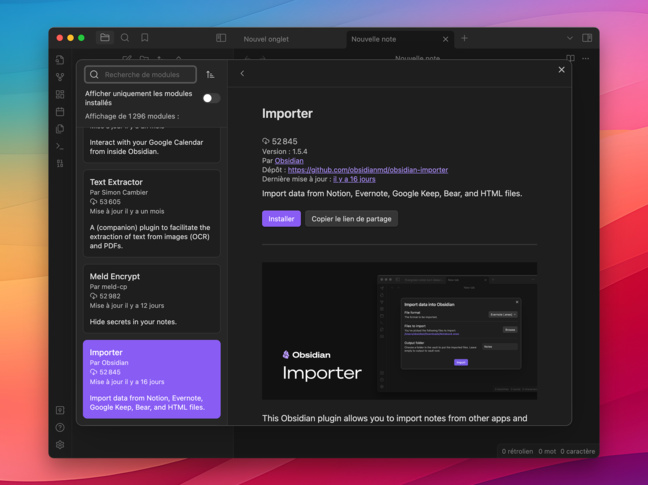
Task: Click the 0 caractère status entry
Action: [578, 452]
